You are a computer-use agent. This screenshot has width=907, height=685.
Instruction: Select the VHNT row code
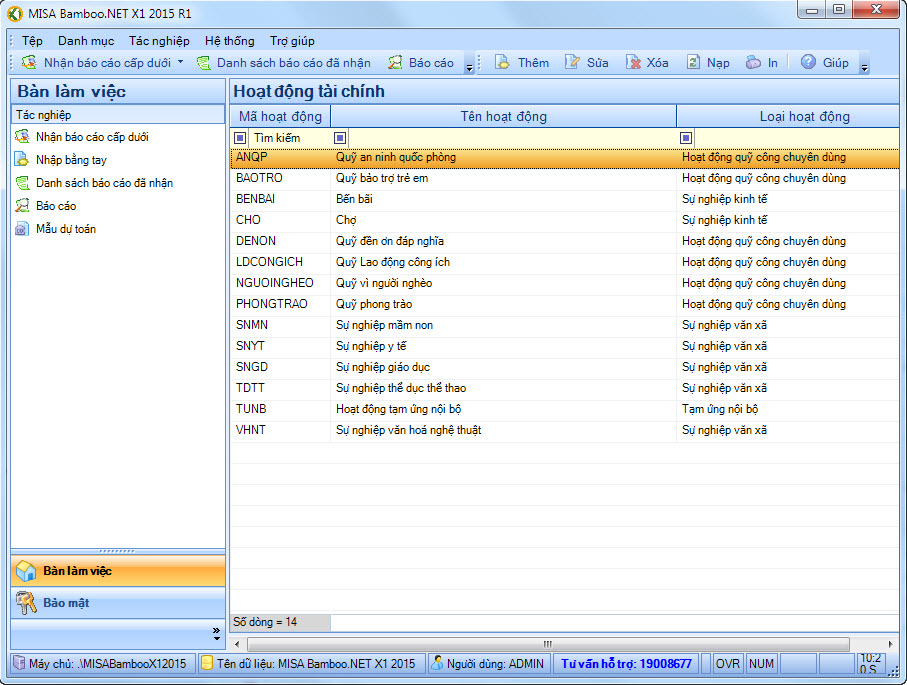(250, 430)
